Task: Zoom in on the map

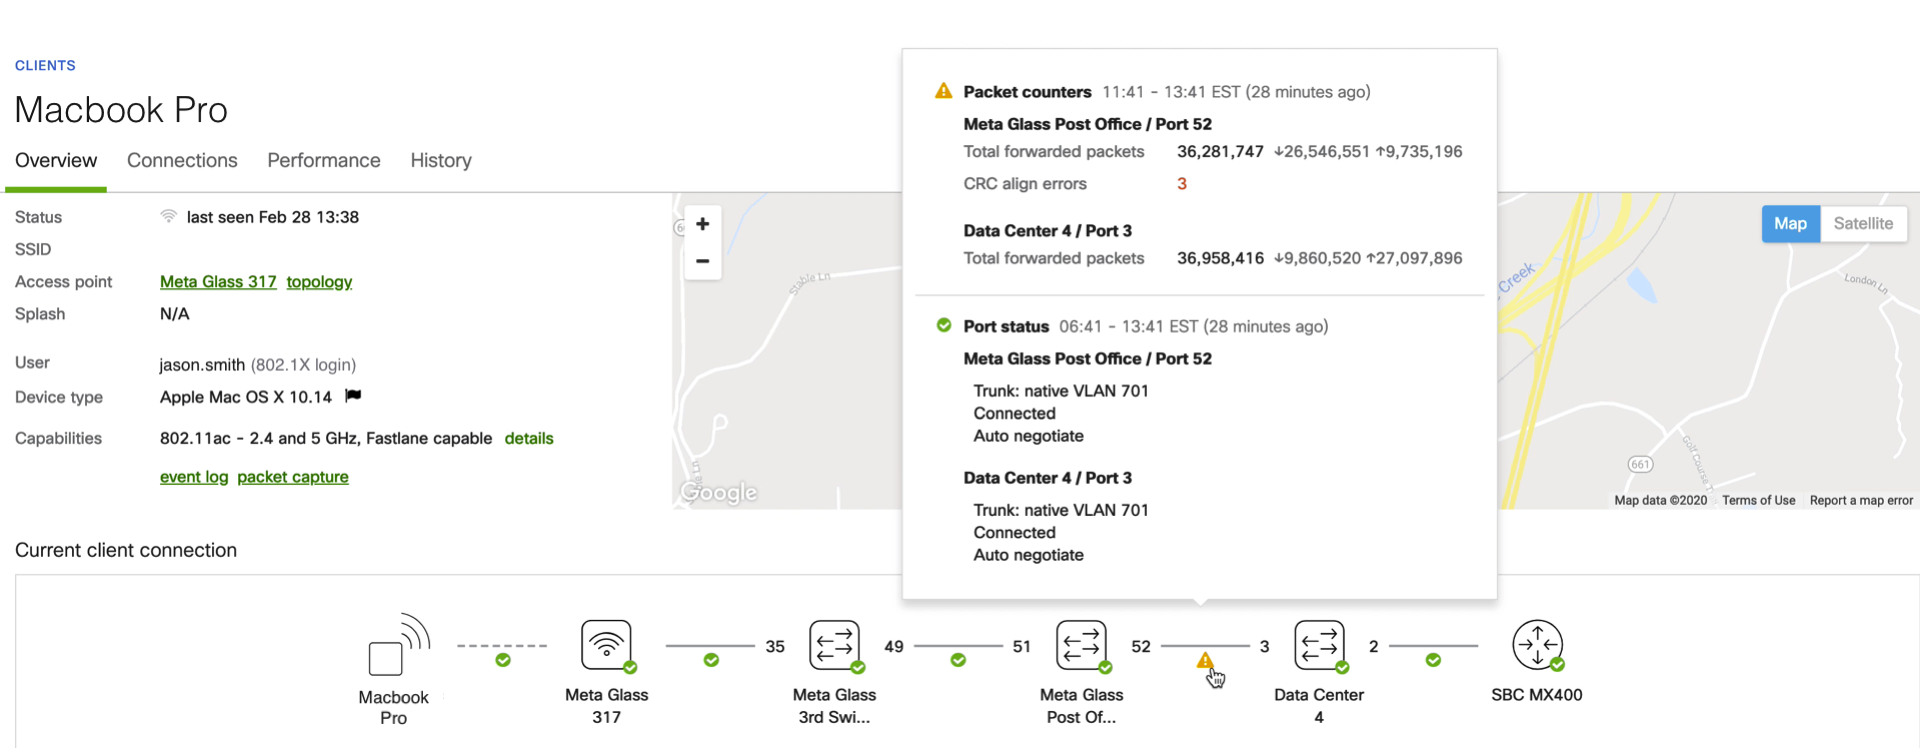Action: point(703,224)
